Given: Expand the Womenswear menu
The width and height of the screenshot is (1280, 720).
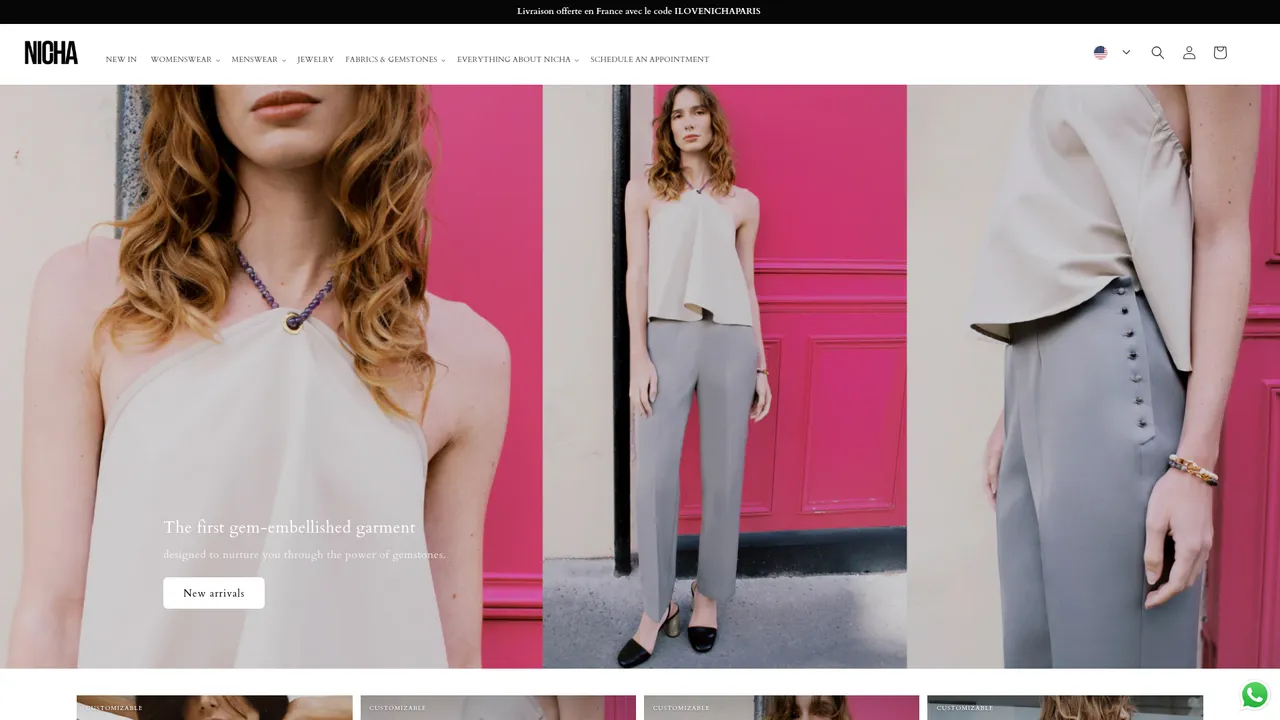Looking at the screenshot, I should pyautogui.click(x=185, y=60).
